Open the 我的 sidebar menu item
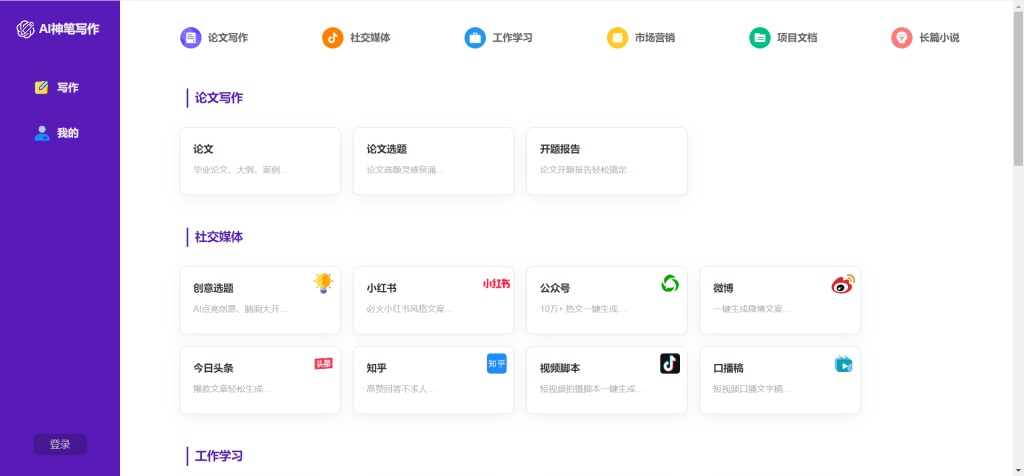 click(58, 133)
